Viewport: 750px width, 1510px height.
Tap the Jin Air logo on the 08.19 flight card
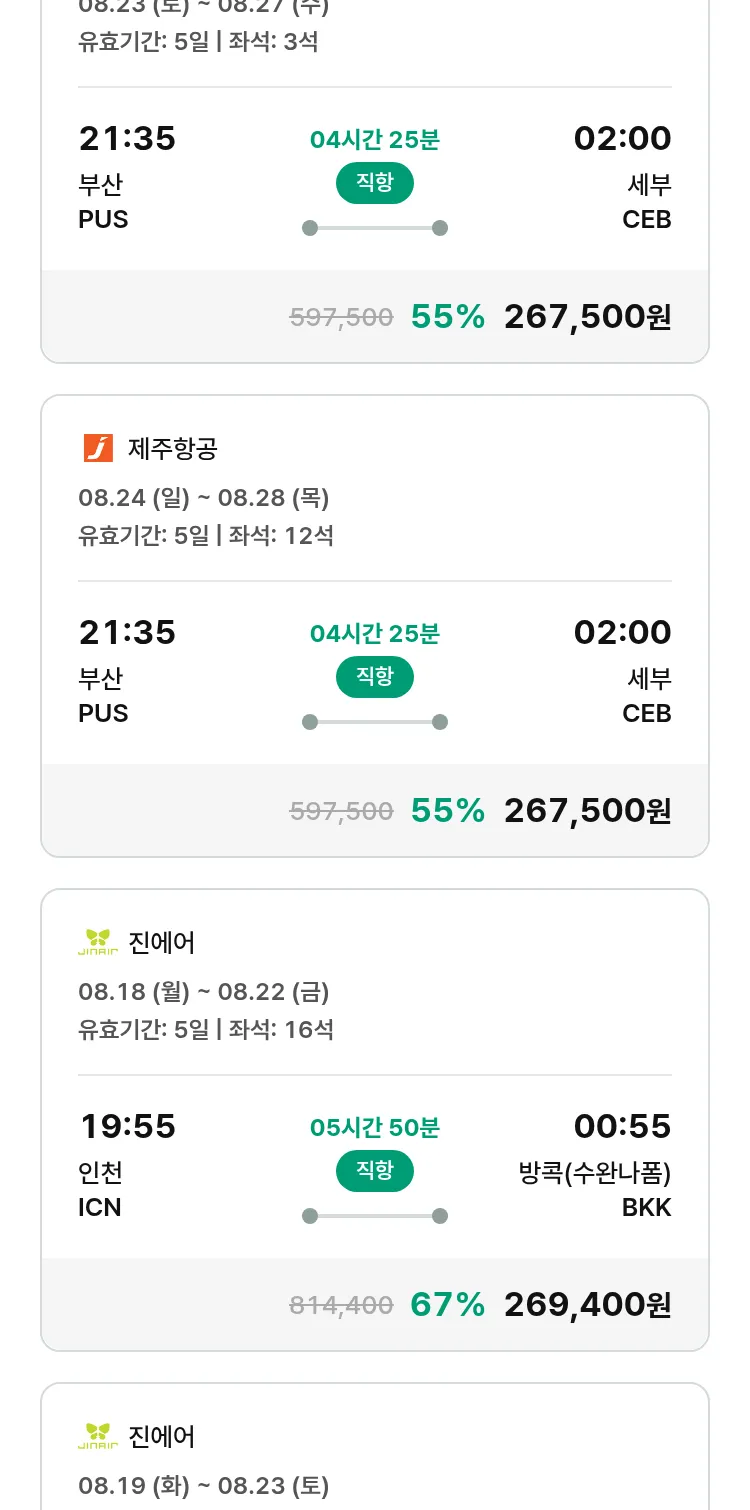[98, 1436]
